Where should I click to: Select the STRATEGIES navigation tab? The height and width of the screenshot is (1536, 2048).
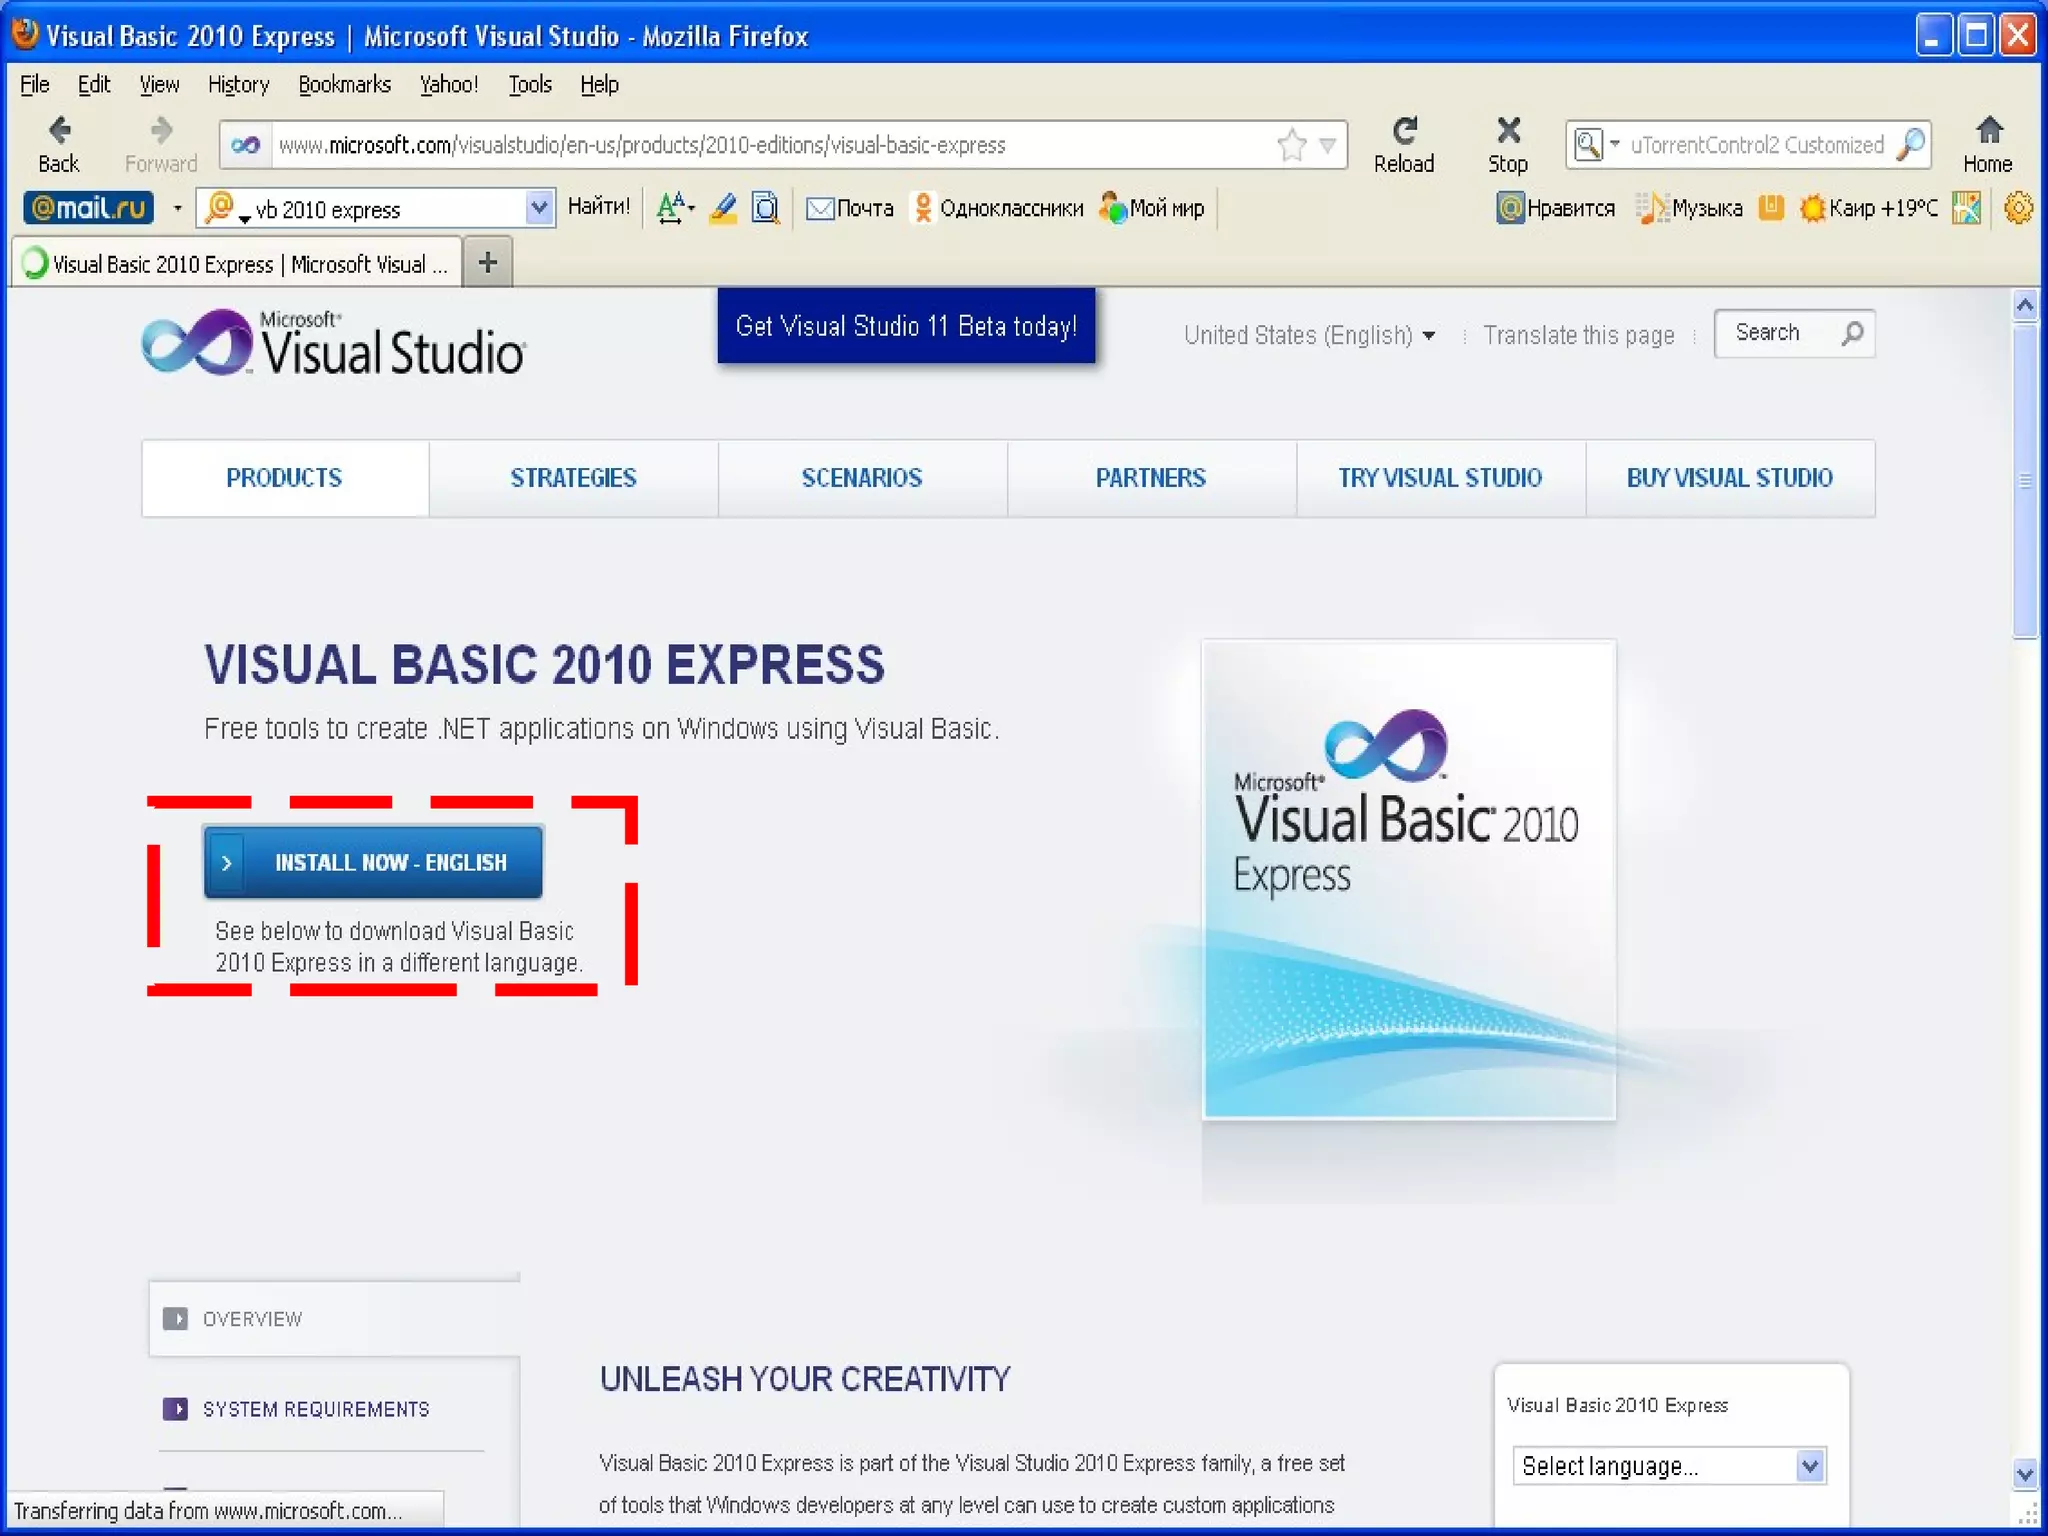pos(573,478)
